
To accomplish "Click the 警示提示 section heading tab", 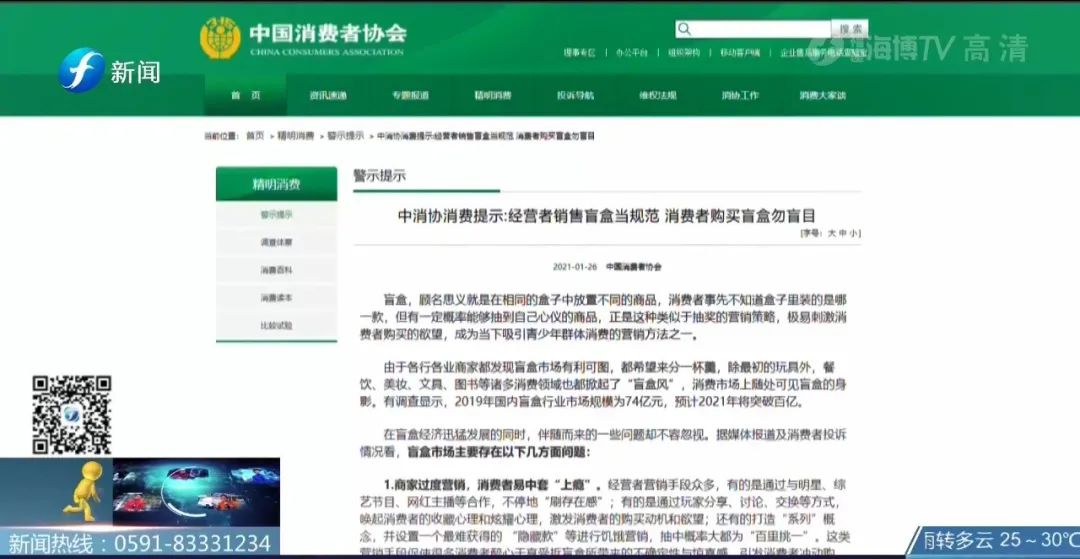I will pos(380,176).
